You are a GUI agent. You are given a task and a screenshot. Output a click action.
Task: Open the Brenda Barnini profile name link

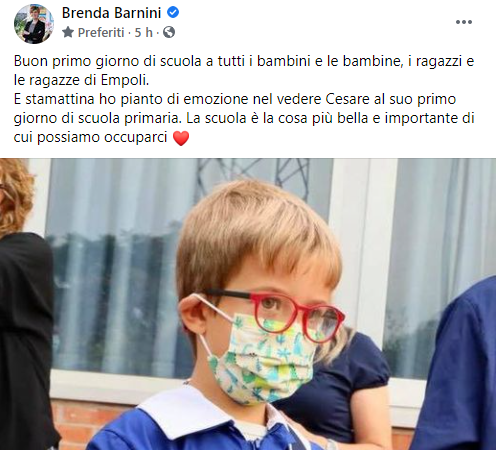point(111,13)
